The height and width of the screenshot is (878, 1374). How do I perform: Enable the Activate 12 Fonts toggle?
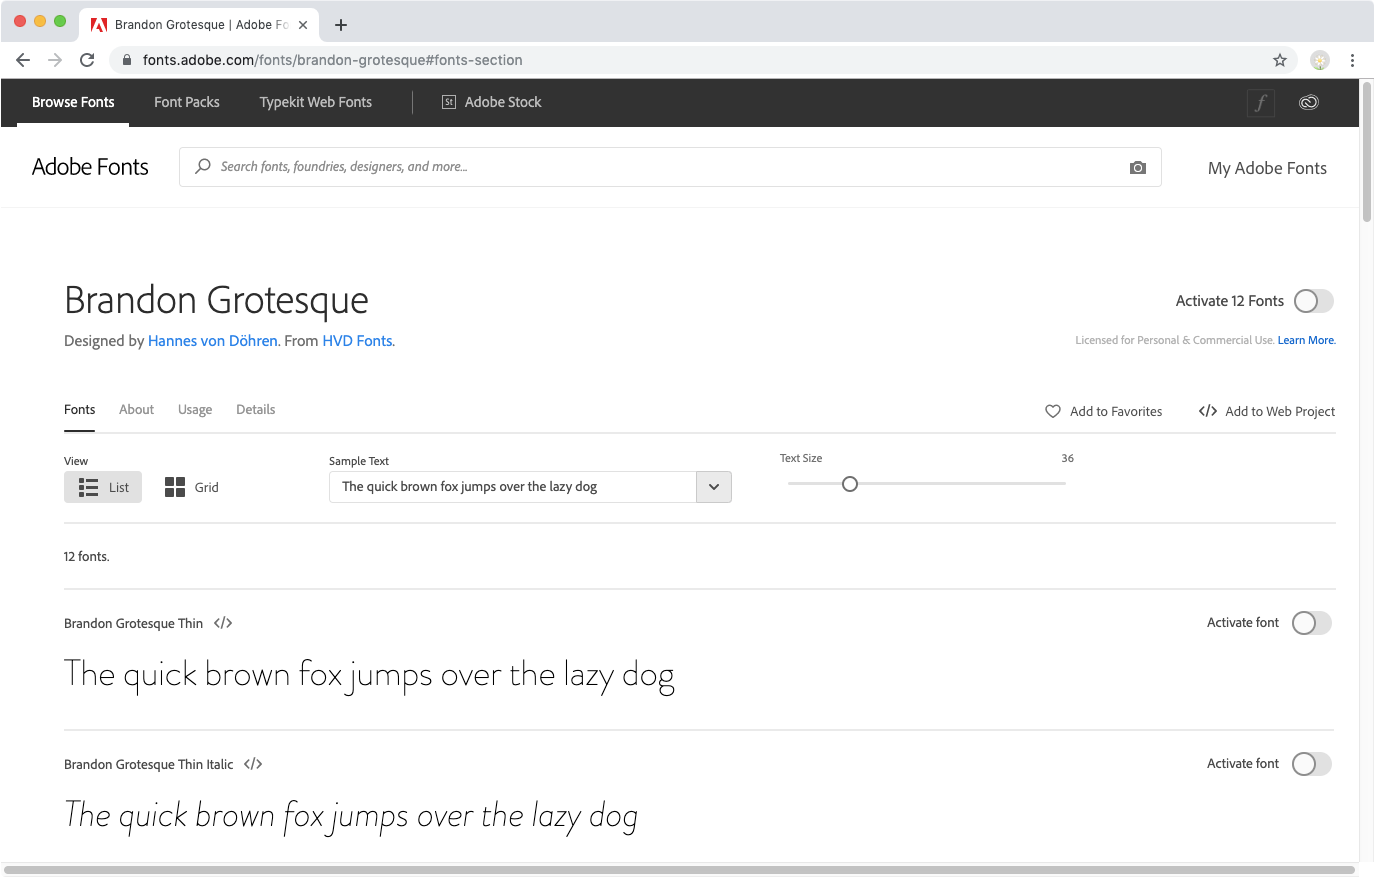coord(1313,301)
